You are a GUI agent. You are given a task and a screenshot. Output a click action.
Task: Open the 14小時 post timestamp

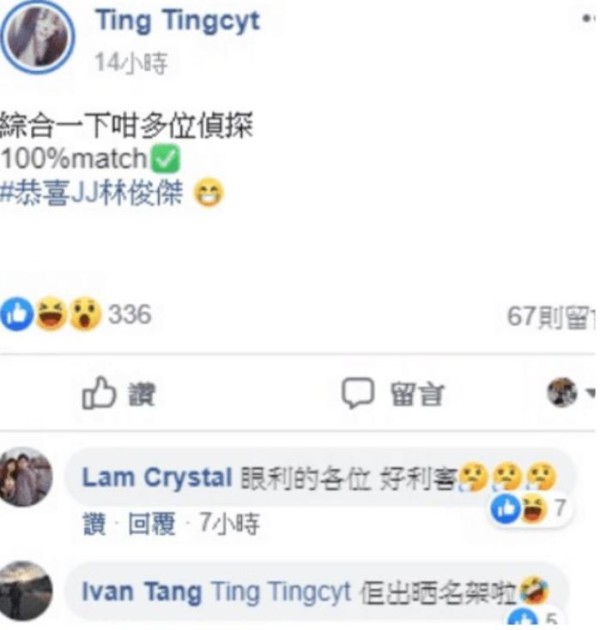click(131, 63)
